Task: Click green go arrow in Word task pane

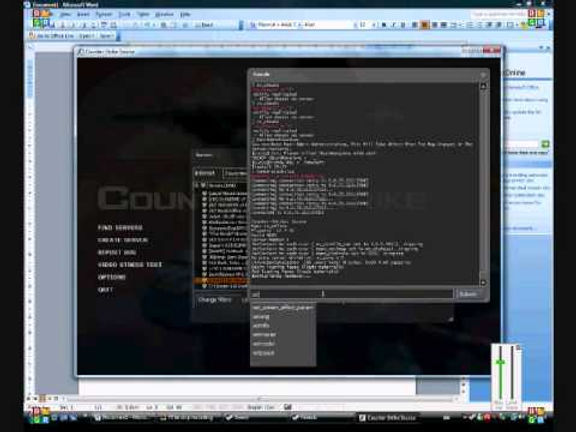Action: tap(545, 144)
